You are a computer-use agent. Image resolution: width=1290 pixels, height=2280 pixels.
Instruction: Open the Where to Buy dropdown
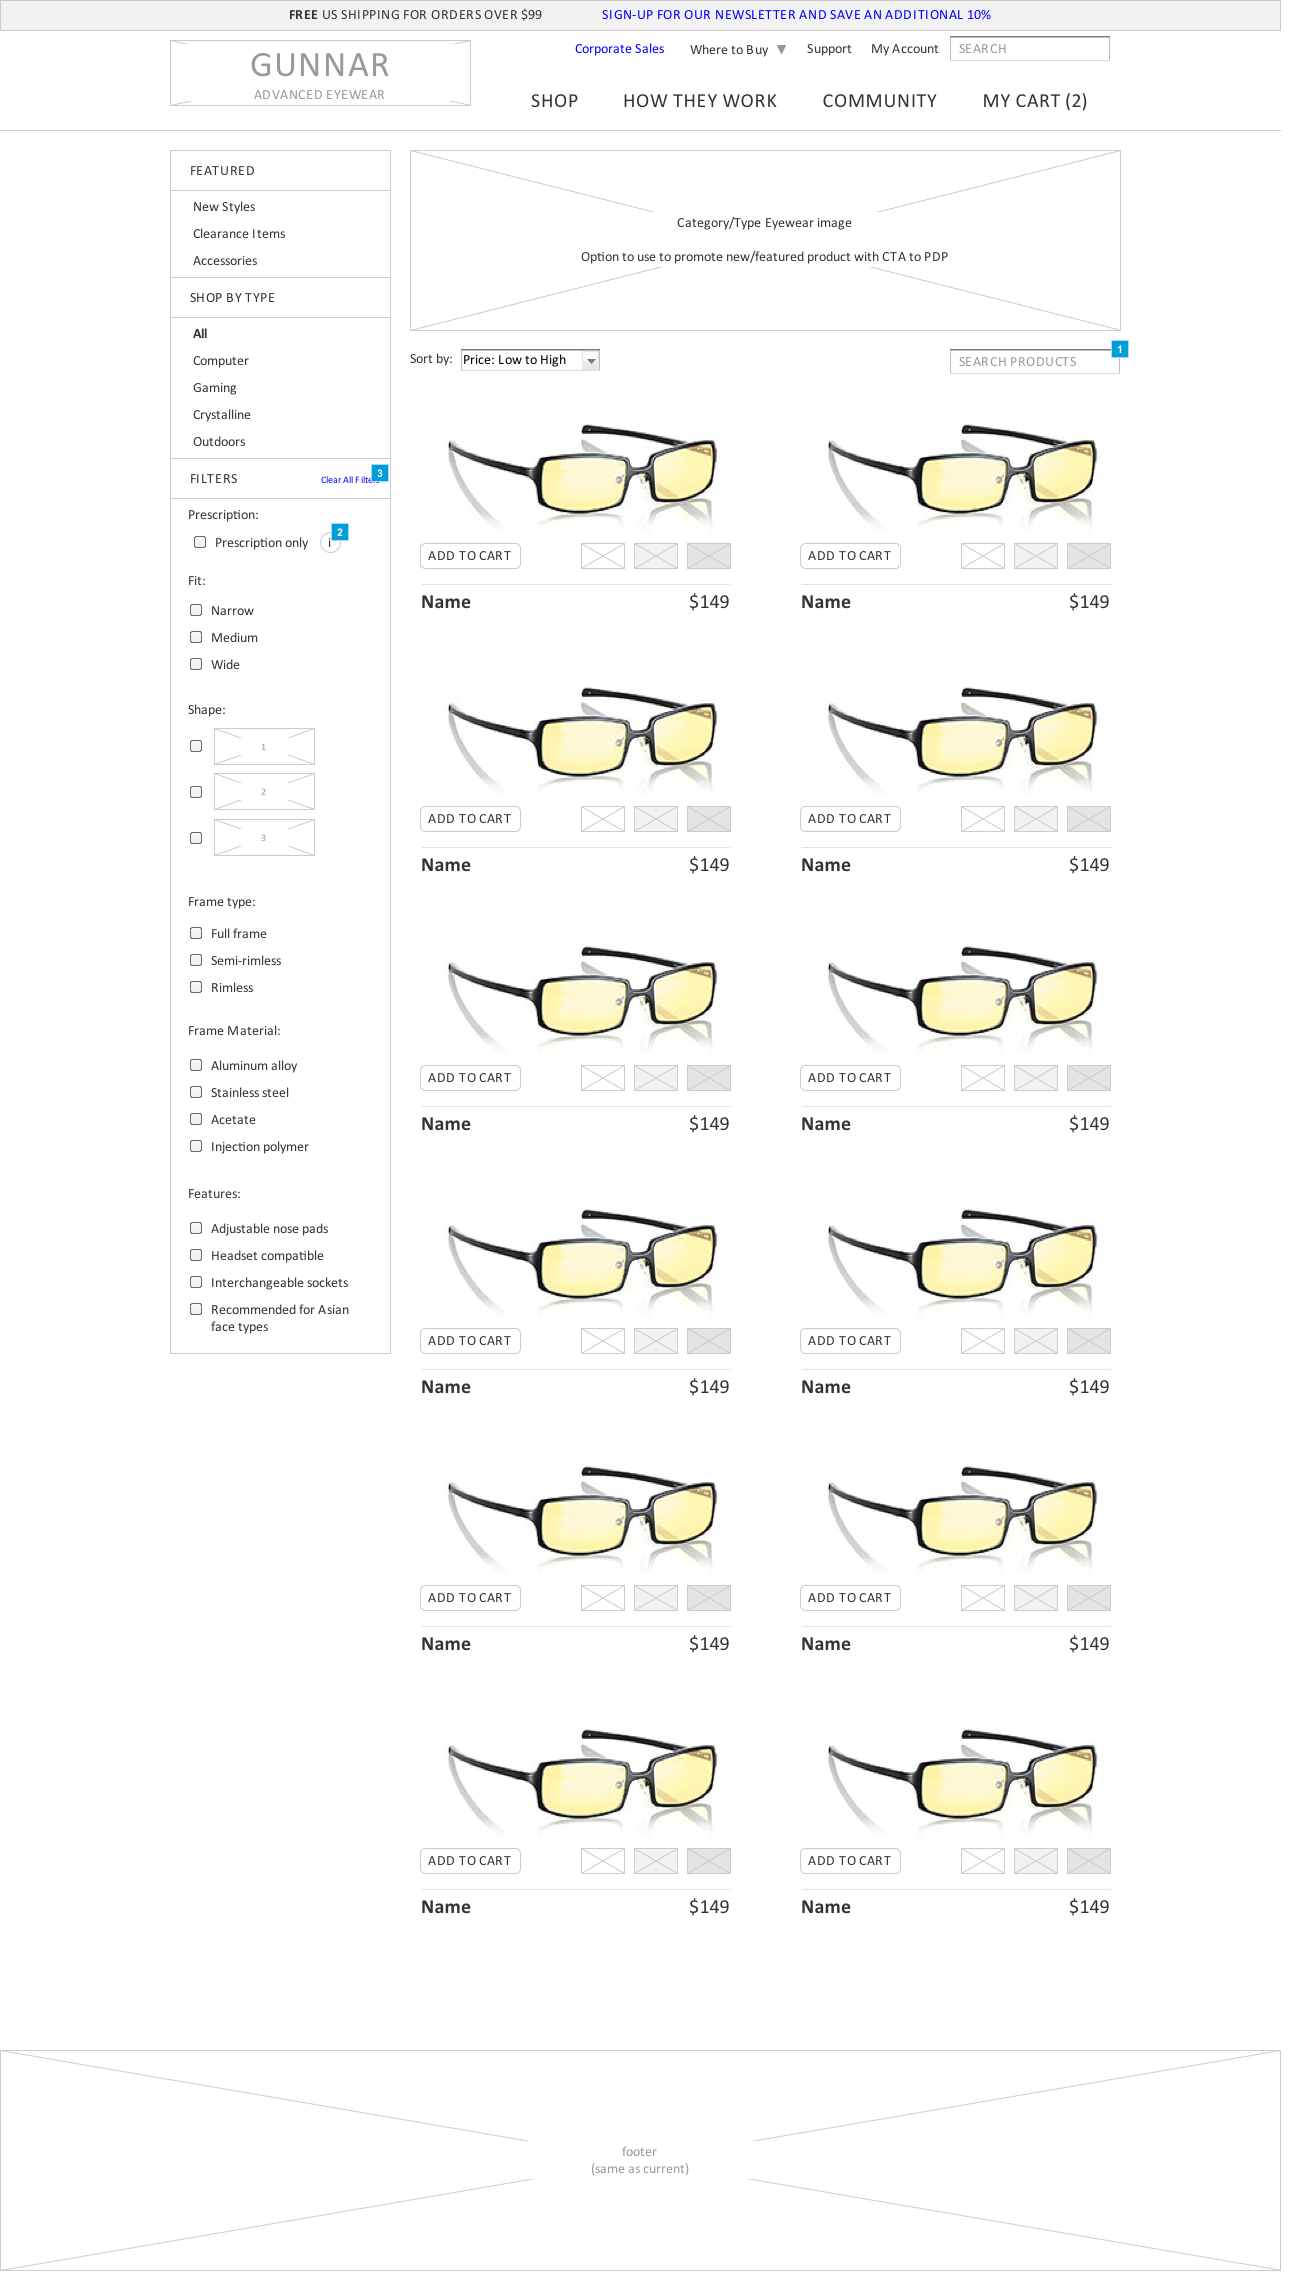[x=738, y=50]
